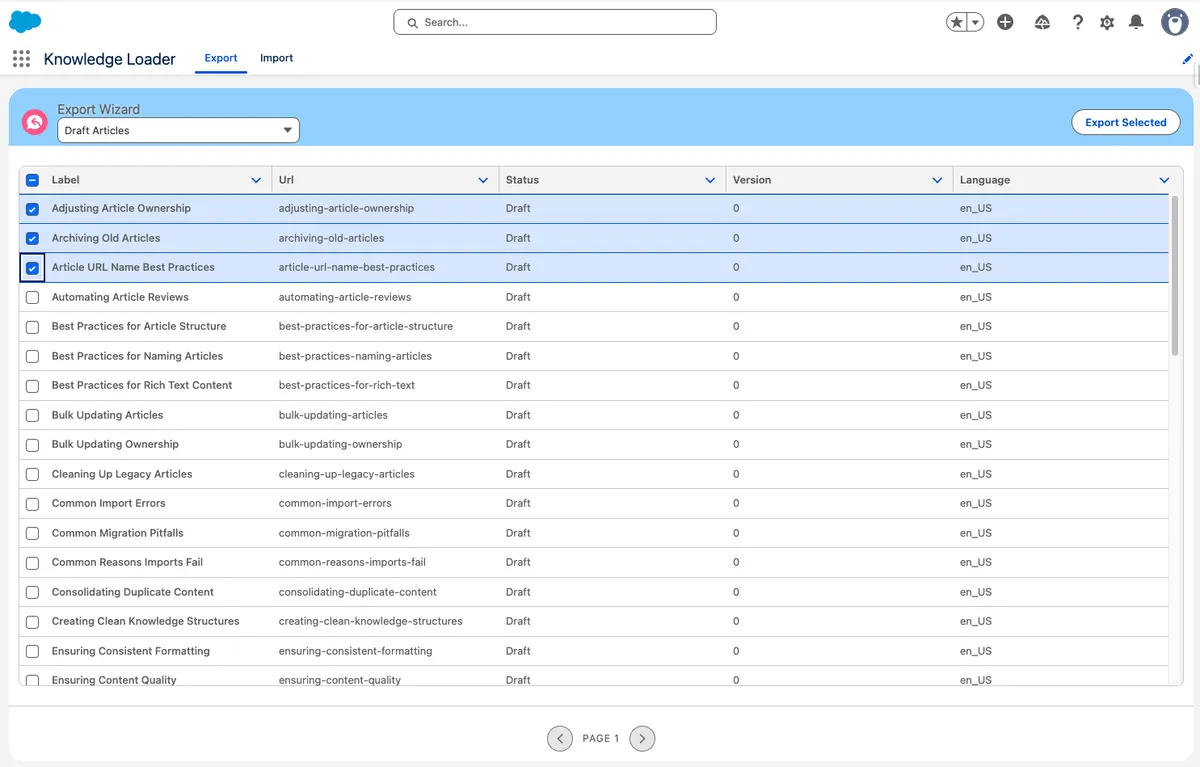Click the PAGE 1 indicator
The image size is (1200, 767).
601,738
